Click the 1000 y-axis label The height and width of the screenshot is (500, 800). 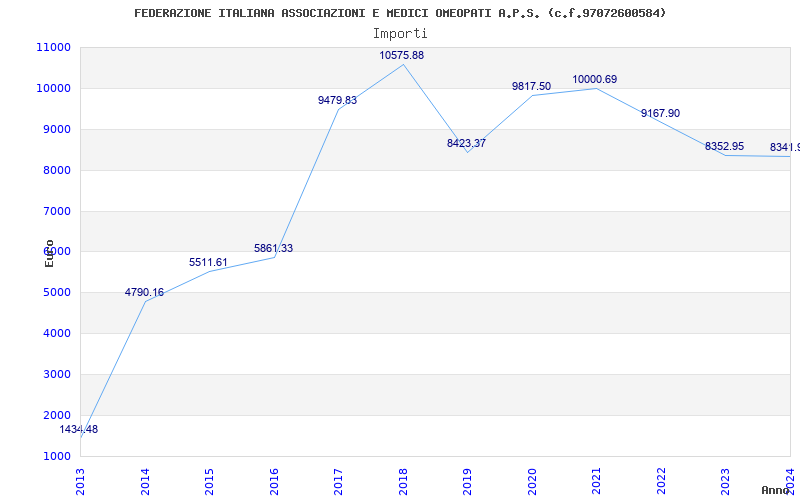(x=56, y=456)
